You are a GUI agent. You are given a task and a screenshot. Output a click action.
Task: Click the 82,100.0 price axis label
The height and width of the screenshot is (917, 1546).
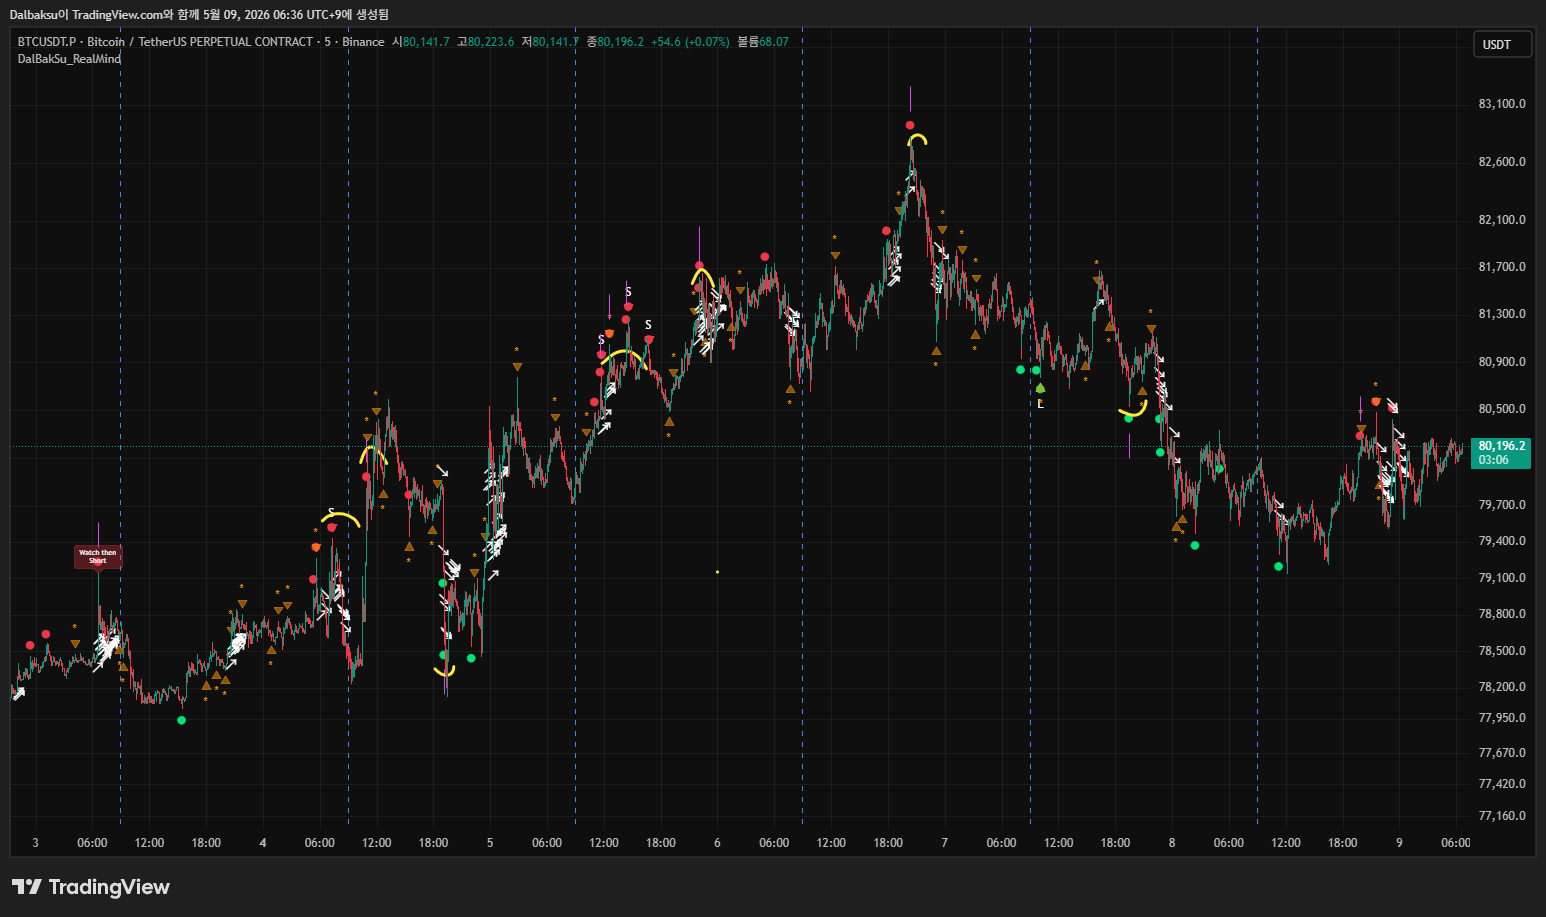click(1502, 220)
